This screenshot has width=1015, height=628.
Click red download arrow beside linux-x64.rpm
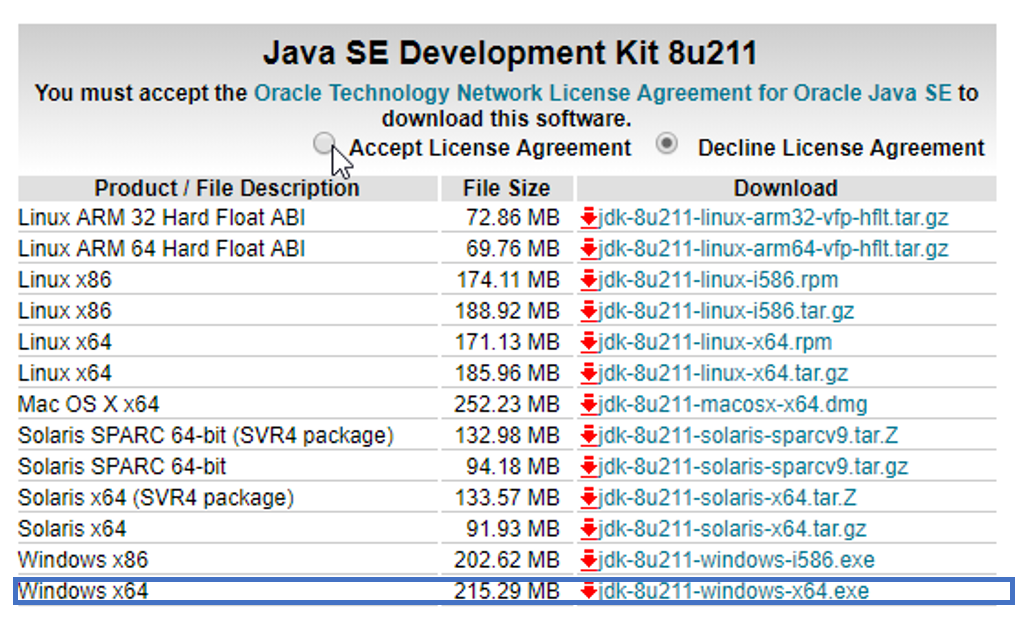(589, 342)
